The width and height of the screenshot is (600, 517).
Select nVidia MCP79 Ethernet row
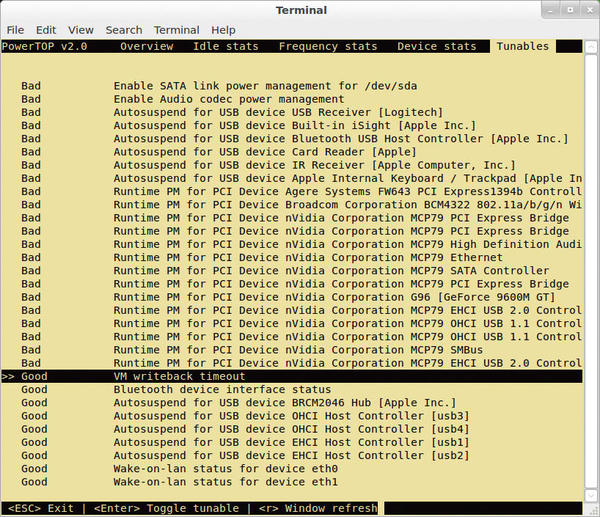[x=292, y=258]
